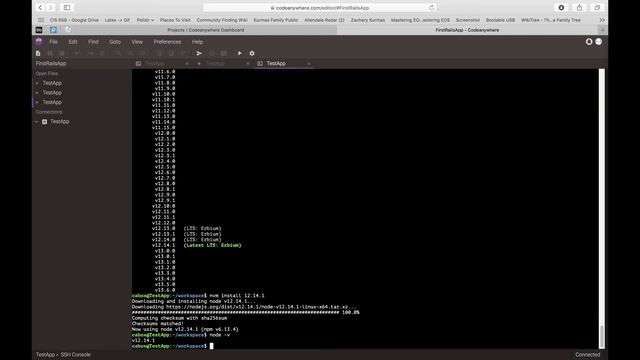
Task: Open the user avatar icon at top right
Action: [598, 42]
